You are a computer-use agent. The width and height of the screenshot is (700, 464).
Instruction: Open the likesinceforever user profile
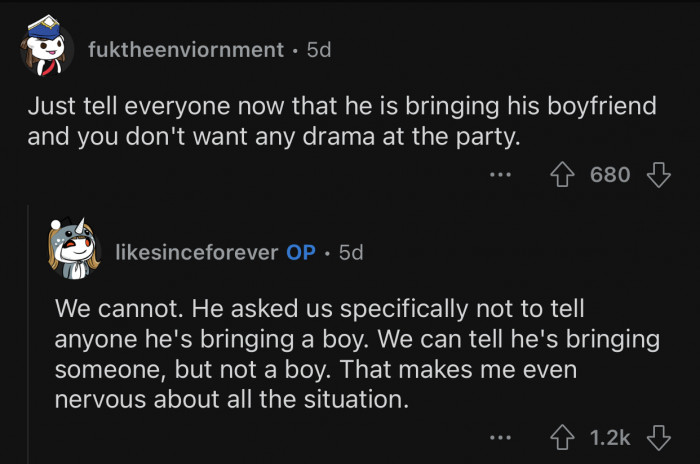196,253
